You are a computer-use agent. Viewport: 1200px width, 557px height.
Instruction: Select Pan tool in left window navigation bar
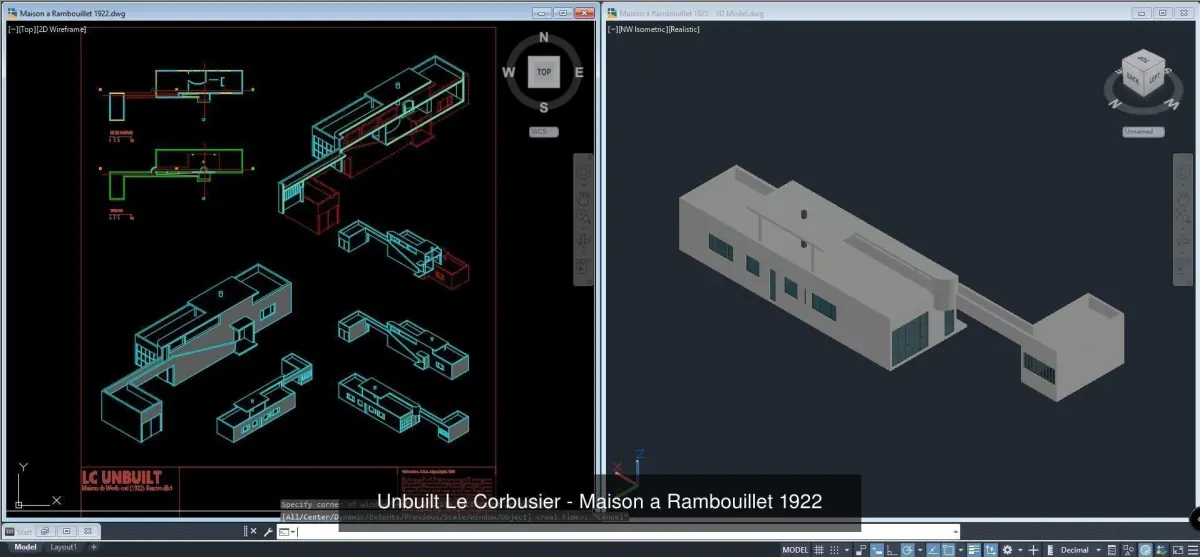(584, 197)
